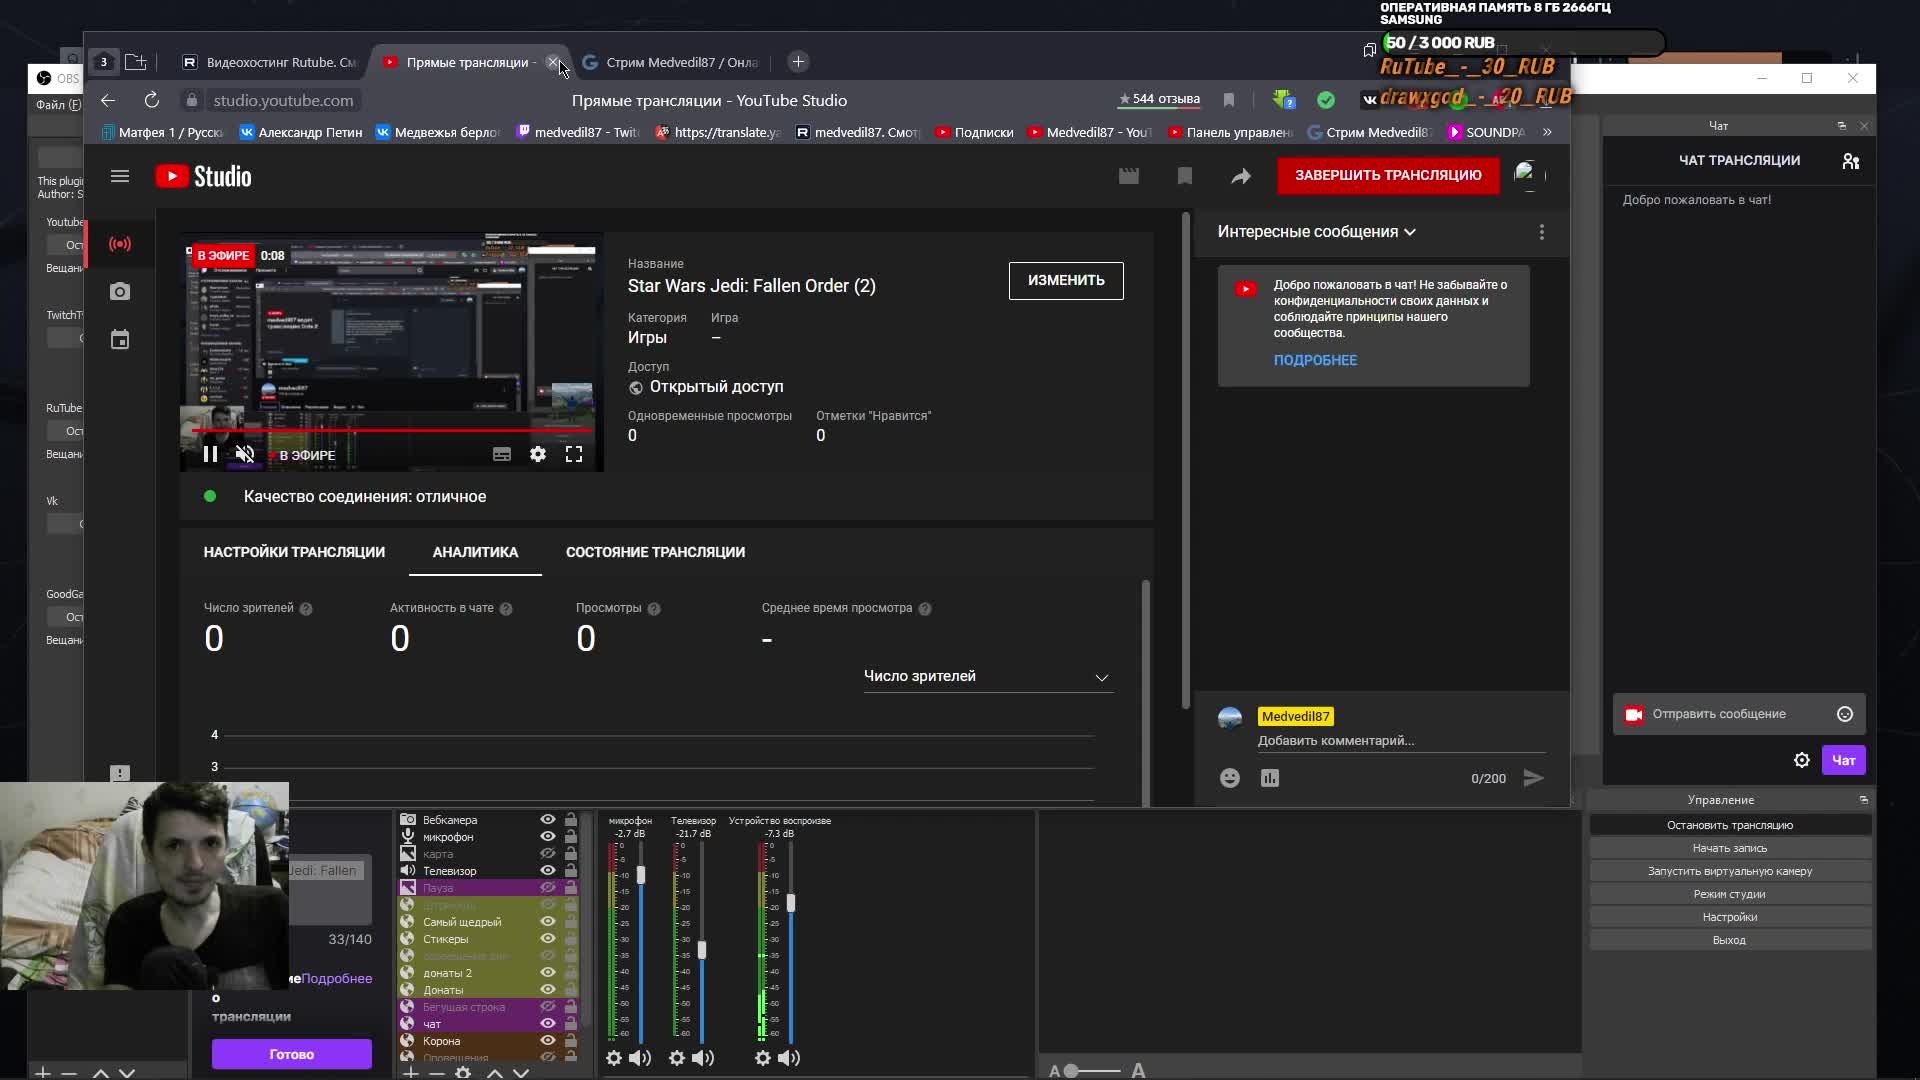Open the Число зрителей chart dropdown

pyautogui.click(x=988, y=677)
